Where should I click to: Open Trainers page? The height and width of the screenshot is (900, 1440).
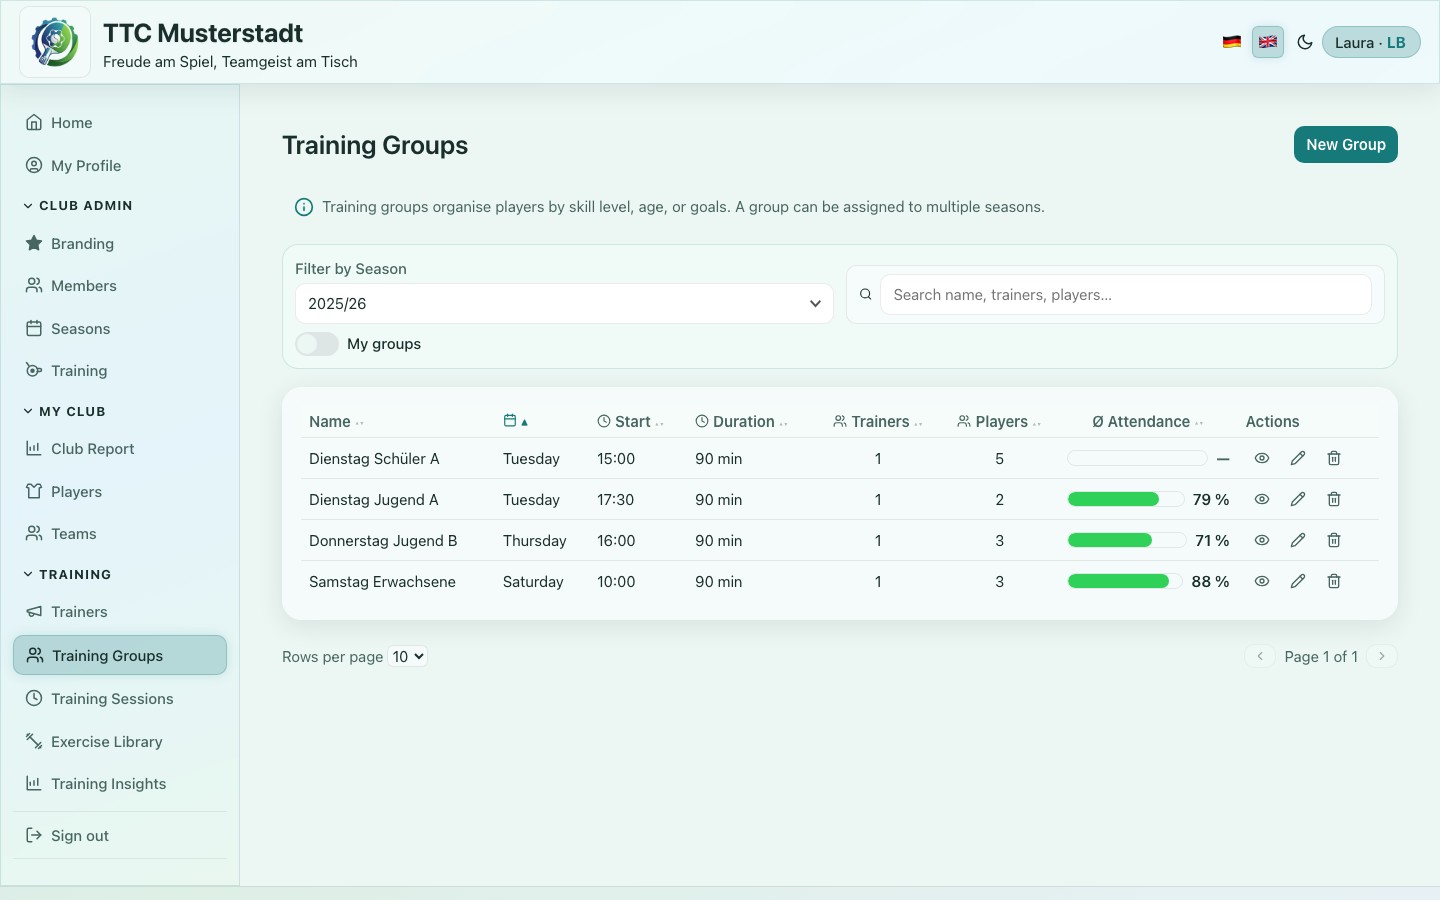pyautogui.click(x=120, y=612)
